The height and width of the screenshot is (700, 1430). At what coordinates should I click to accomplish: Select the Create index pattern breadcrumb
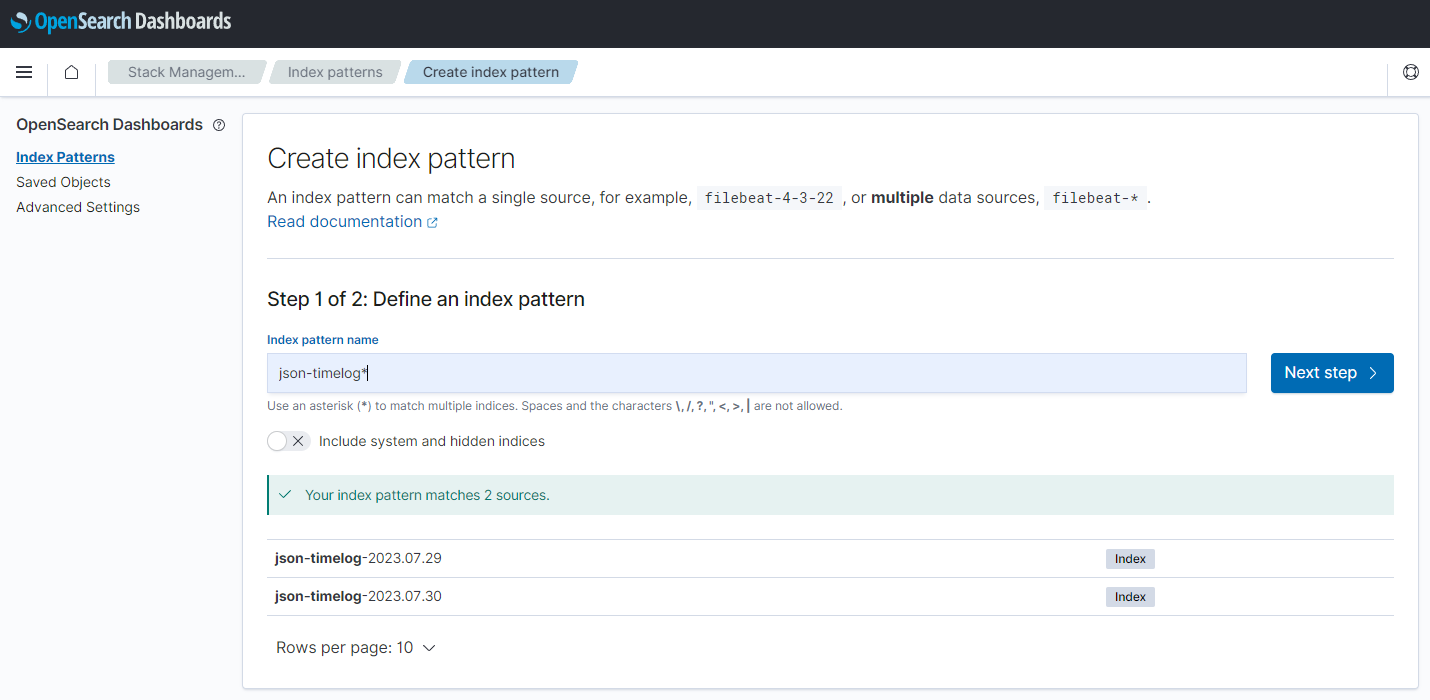[491, 72]
